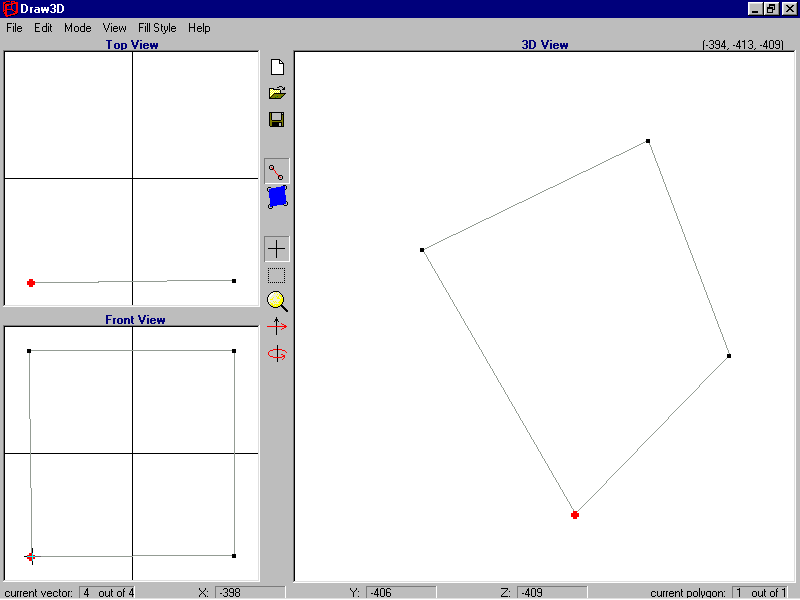Click the New file icon
Viewport: 800px width, 600px height.
point(277,67)
